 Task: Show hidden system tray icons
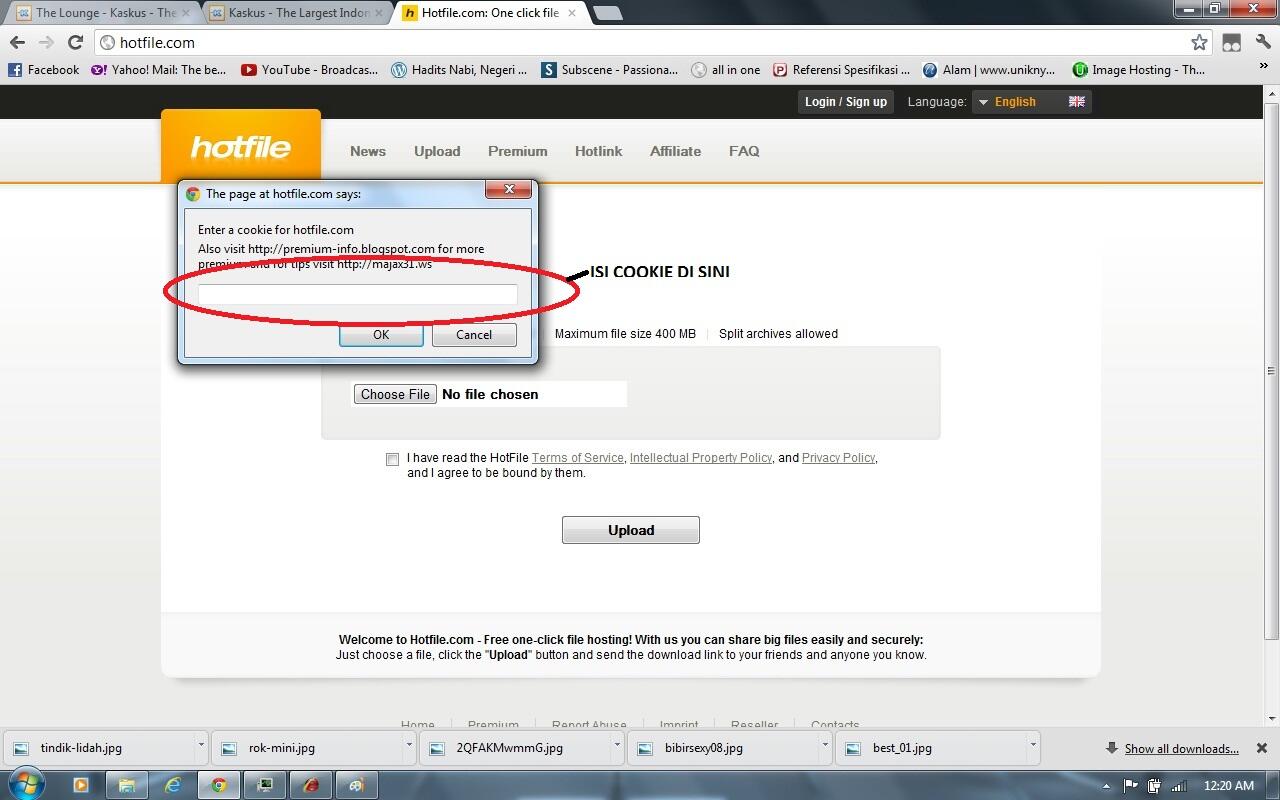[1107, 786]
